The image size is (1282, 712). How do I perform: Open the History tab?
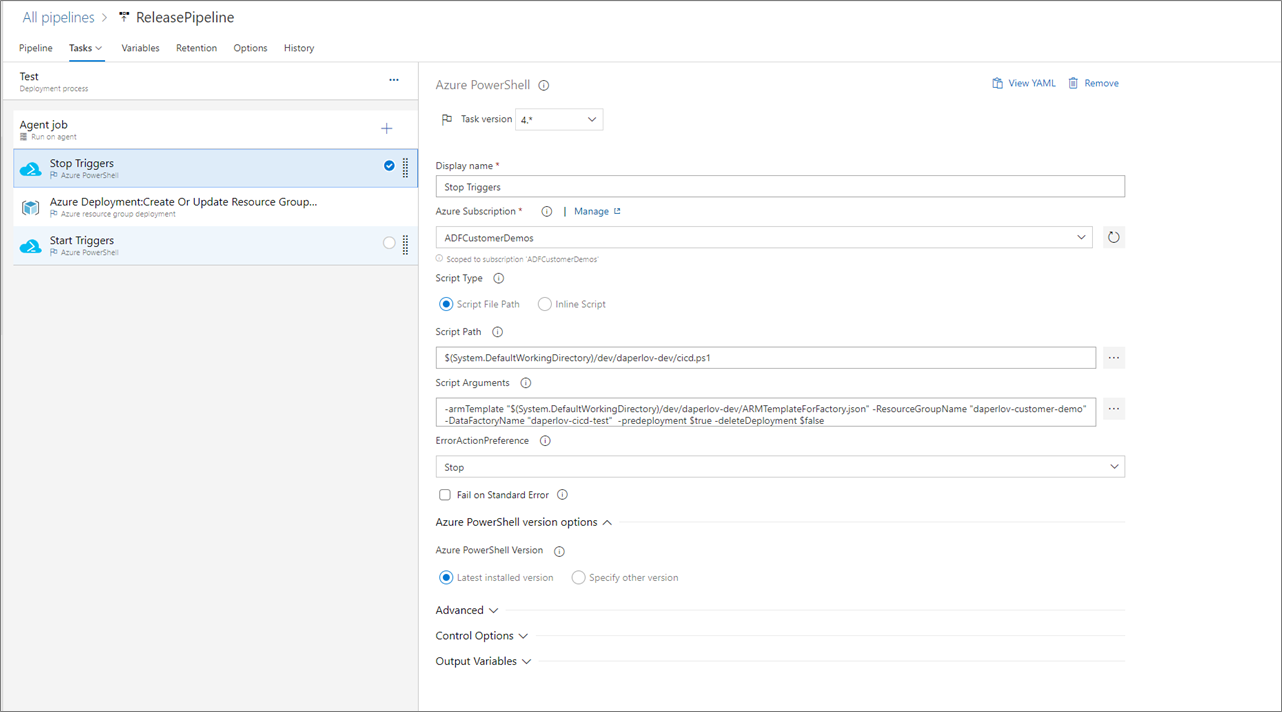pyautogui.click(x=298, y=48)
